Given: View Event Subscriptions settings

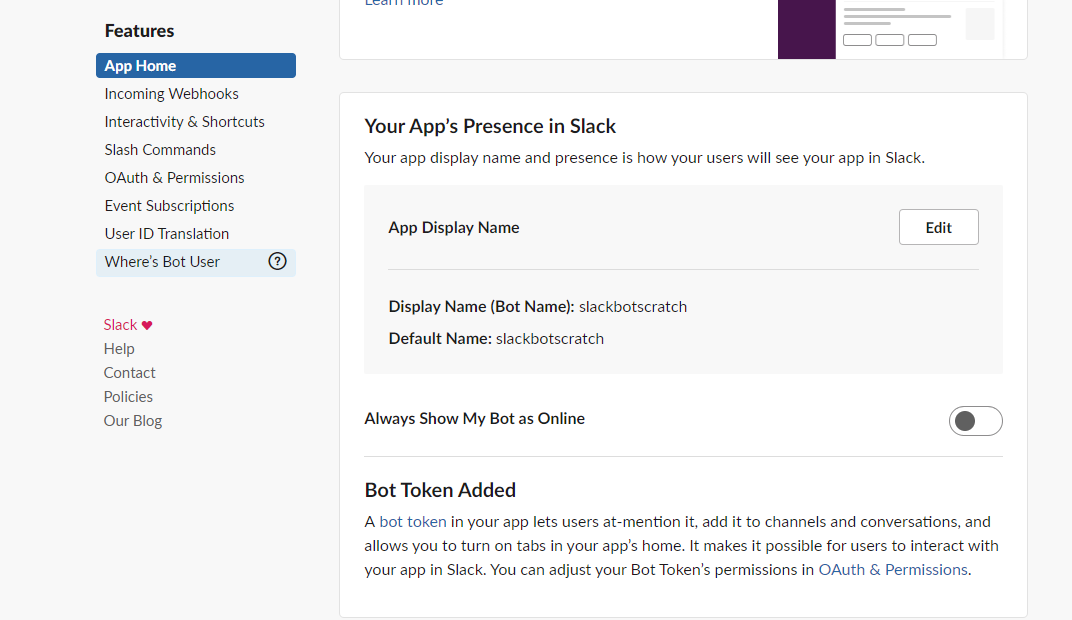Looking at the screenshot, I should (169, 205).
